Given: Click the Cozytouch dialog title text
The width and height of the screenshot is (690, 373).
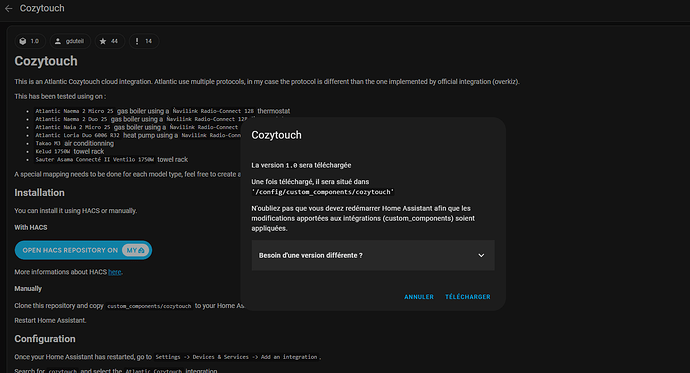Looking at the screenshot, I should [x=276, y=135].
